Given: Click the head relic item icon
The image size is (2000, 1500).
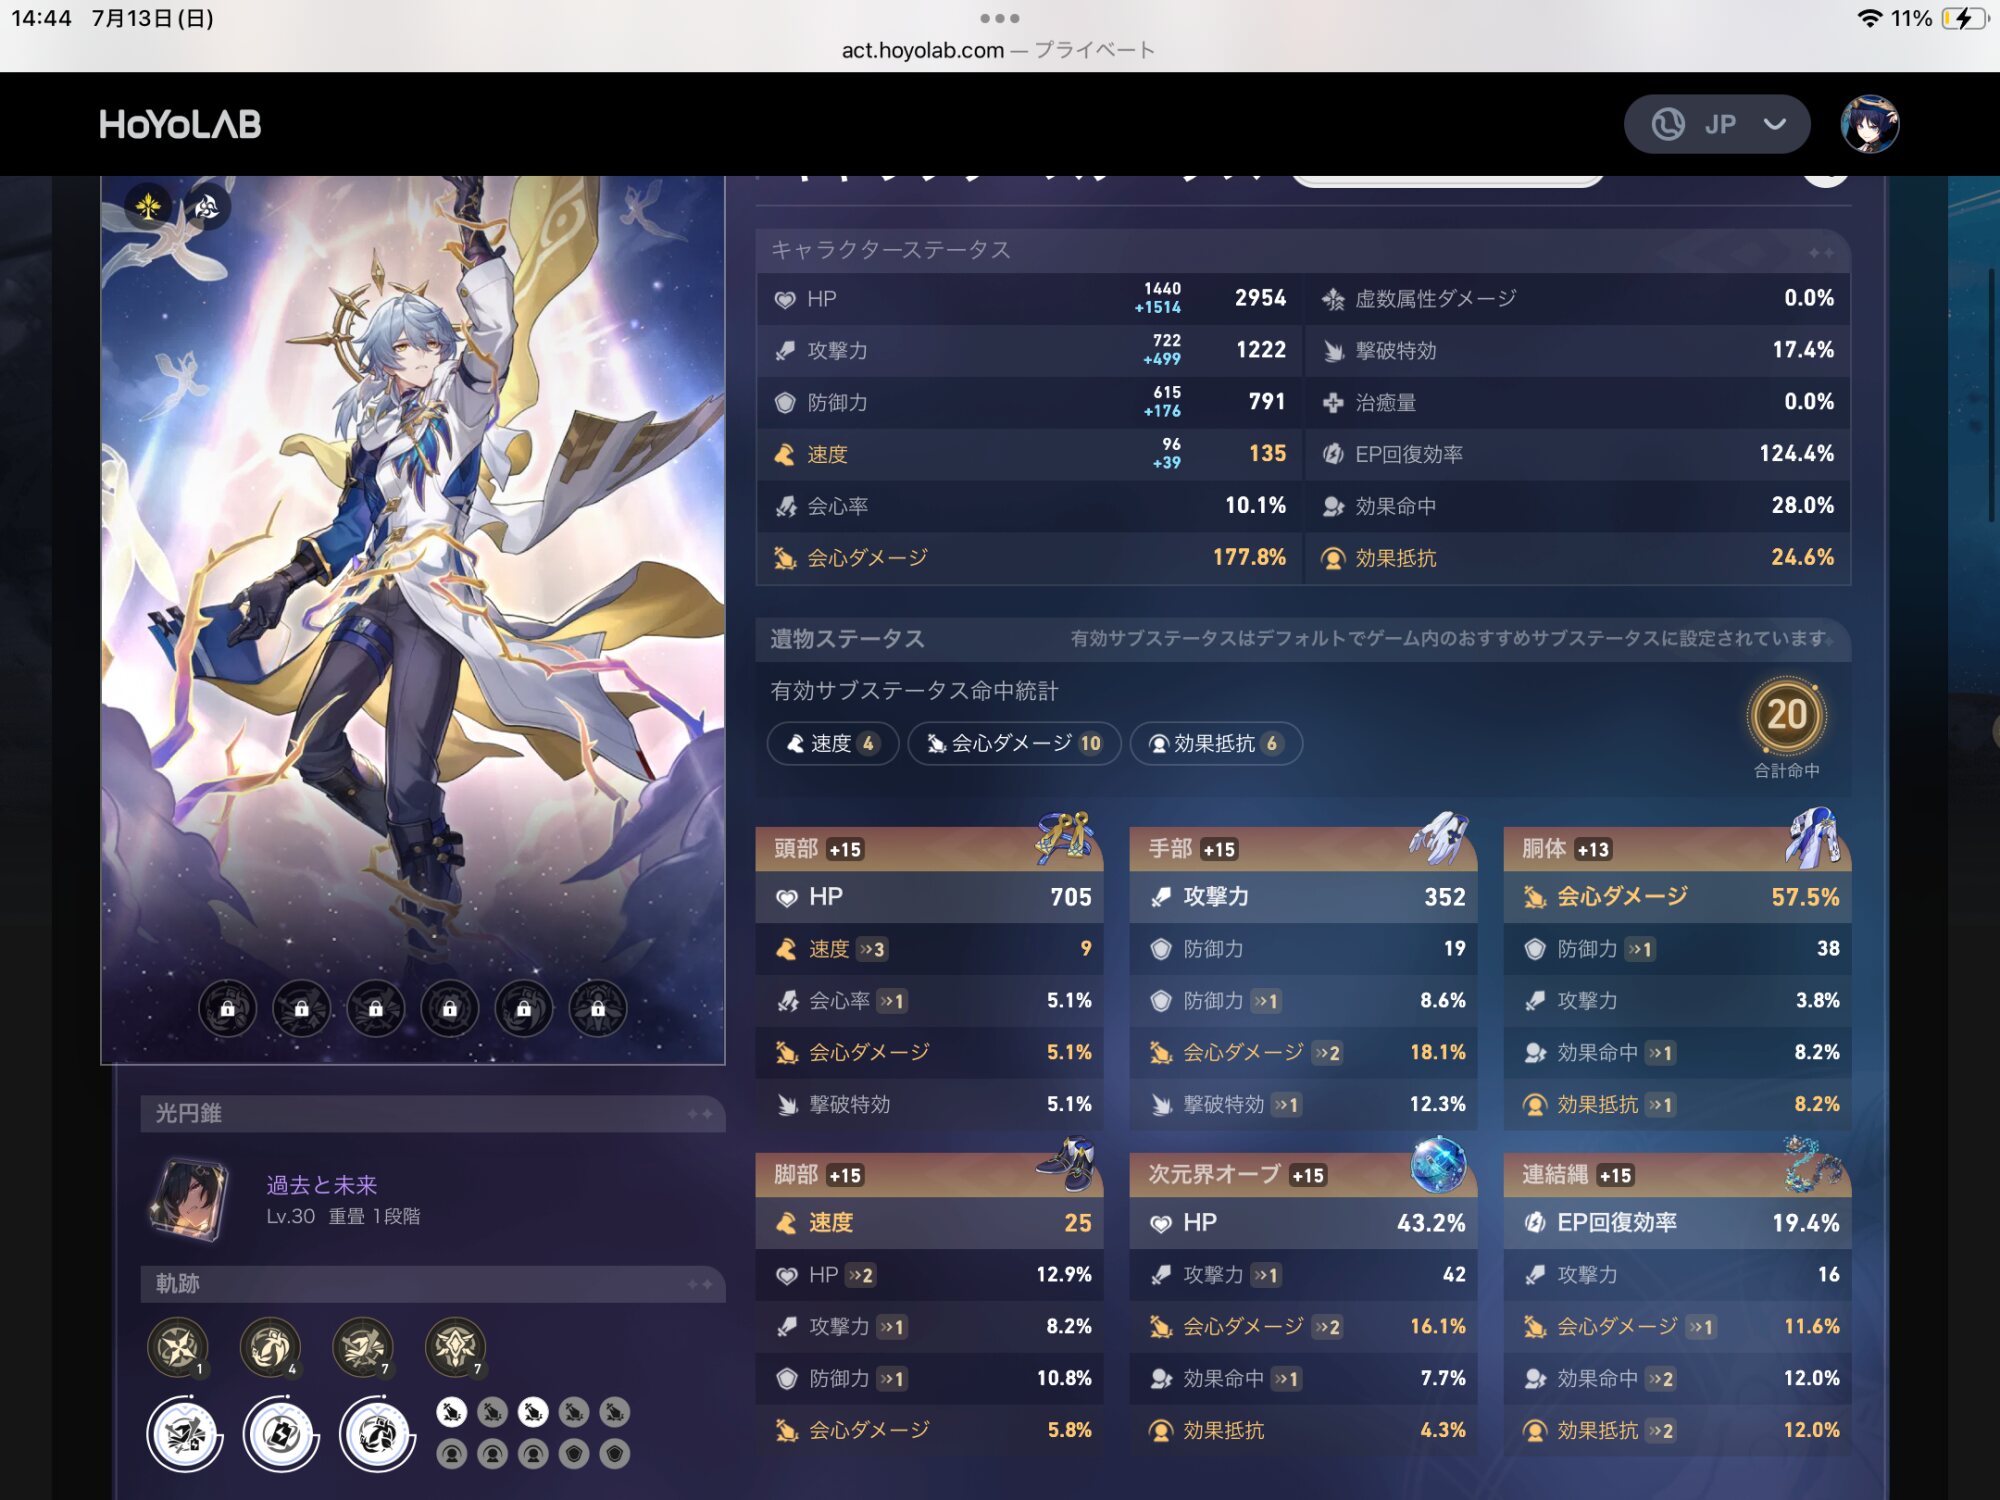Looking at the screenshot, I should pyautogui.click(x=1064, y=837).
